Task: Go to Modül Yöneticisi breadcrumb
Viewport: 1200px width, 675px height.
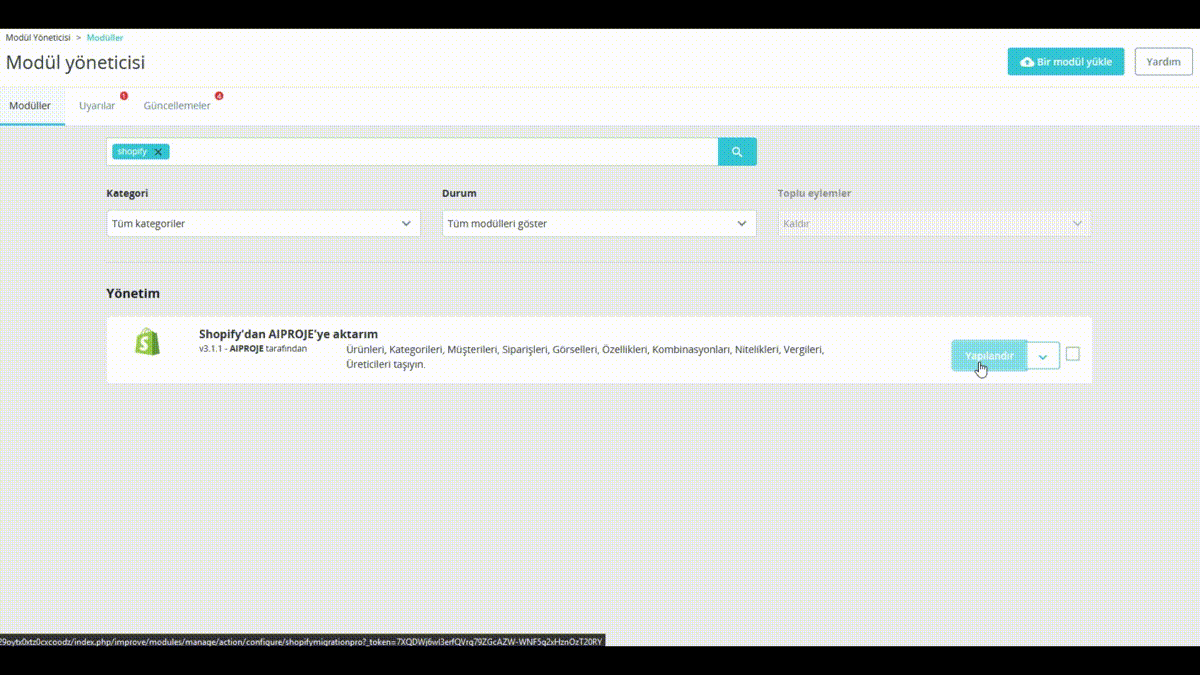Action: (38, 37)
